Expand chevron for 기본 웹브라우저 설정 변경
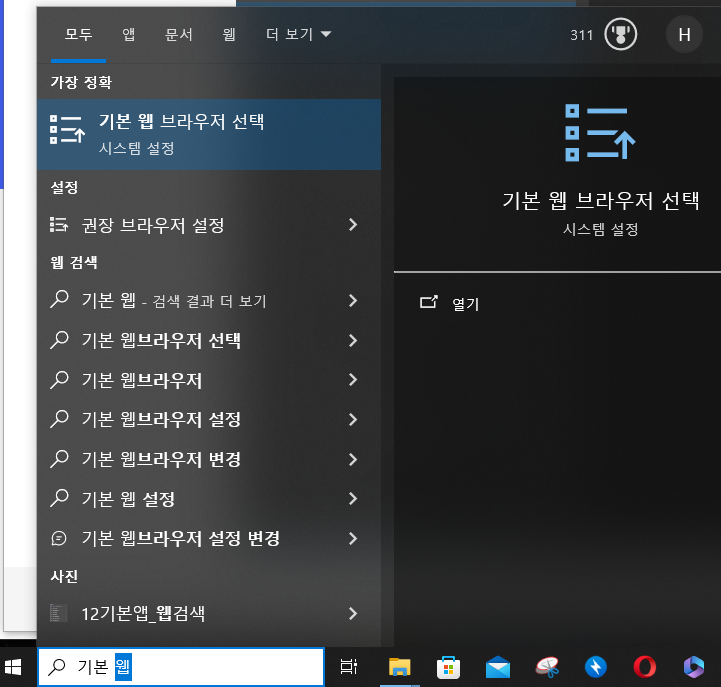This screenshot has height=687, width=721. tap(353, 538)
